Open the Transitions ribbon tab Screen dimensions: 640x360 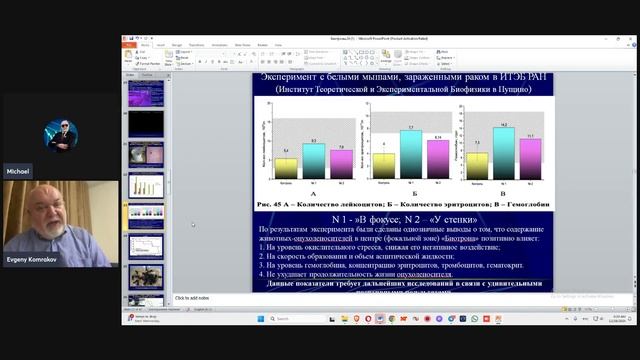[x=196, y=45]
